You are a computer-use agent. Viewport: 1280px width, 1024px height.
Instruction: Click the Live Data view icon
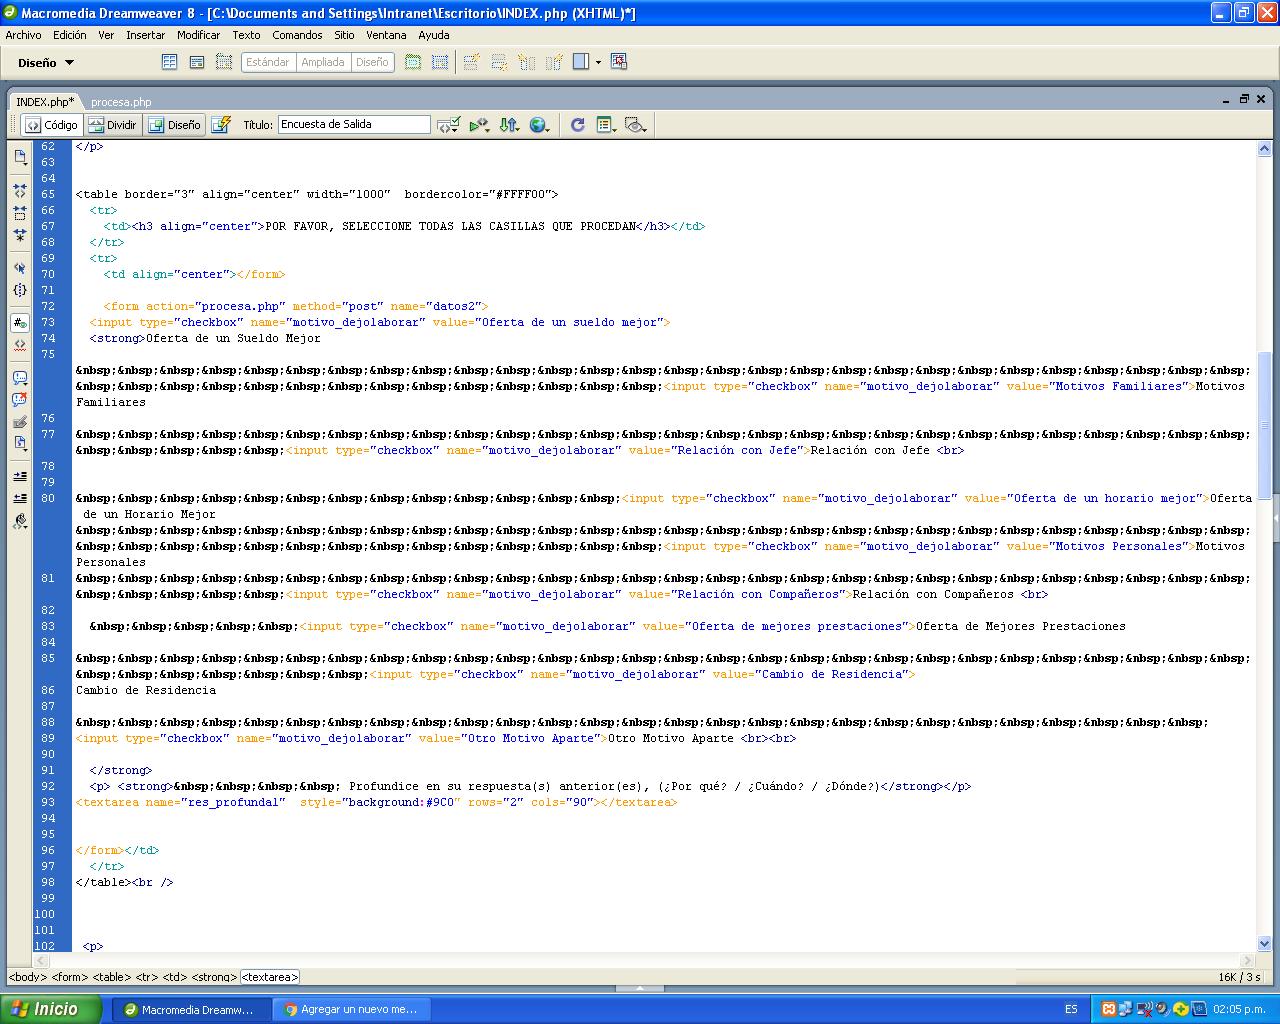point(222,125)
